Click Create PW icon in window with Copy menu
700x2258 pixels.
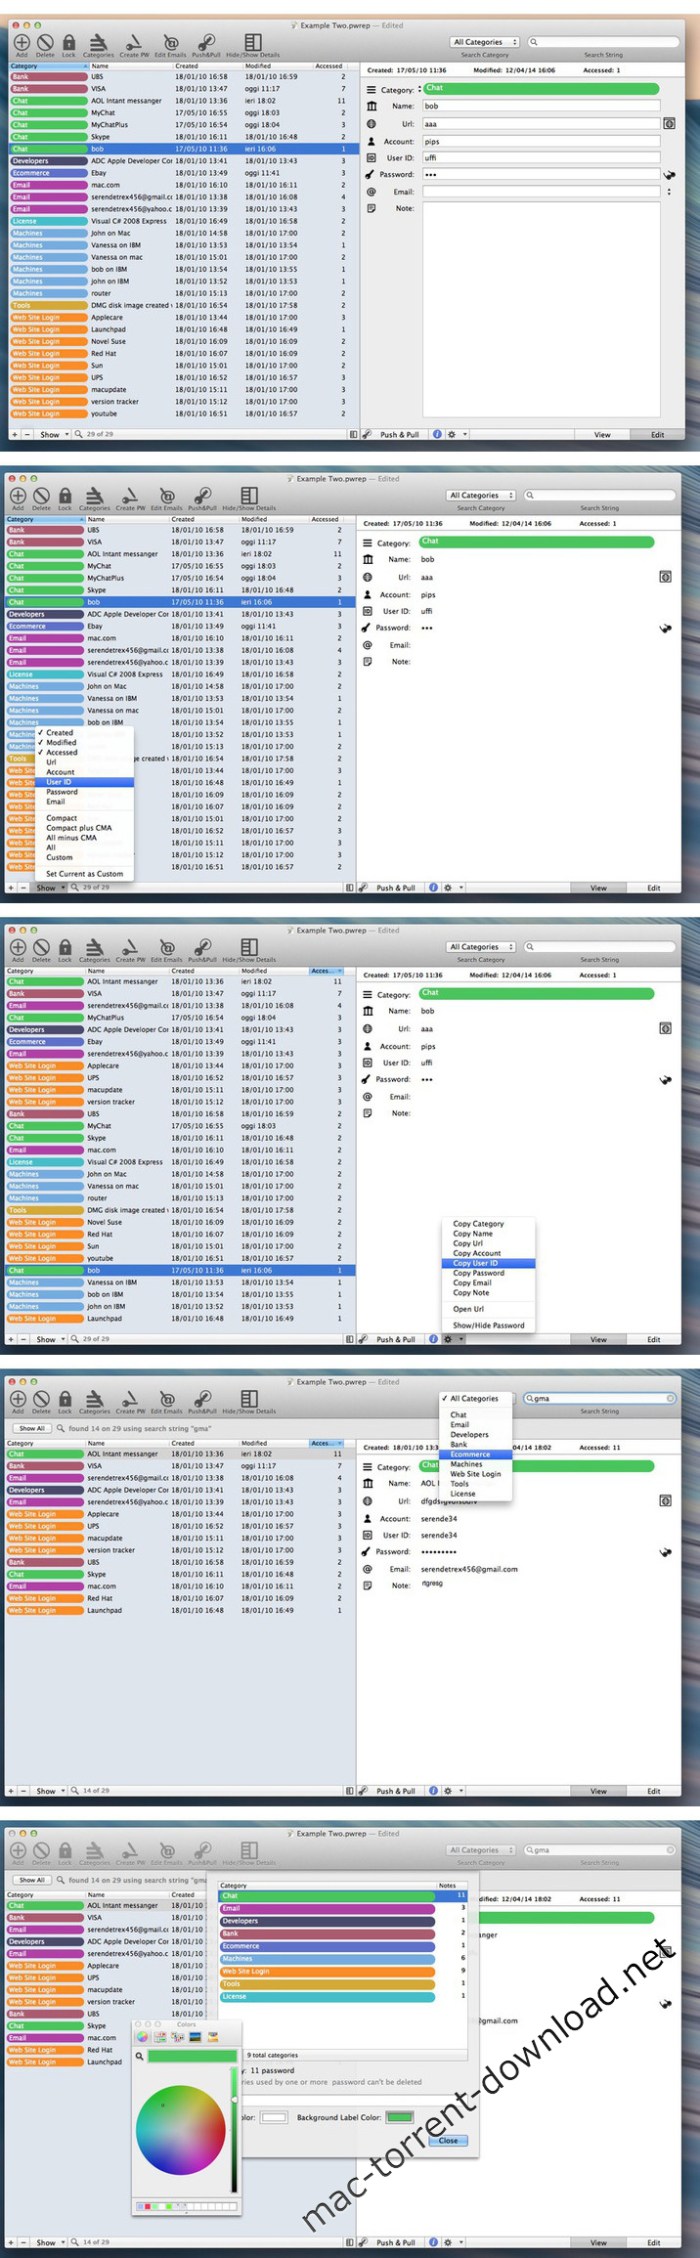[x=130, y=946]
